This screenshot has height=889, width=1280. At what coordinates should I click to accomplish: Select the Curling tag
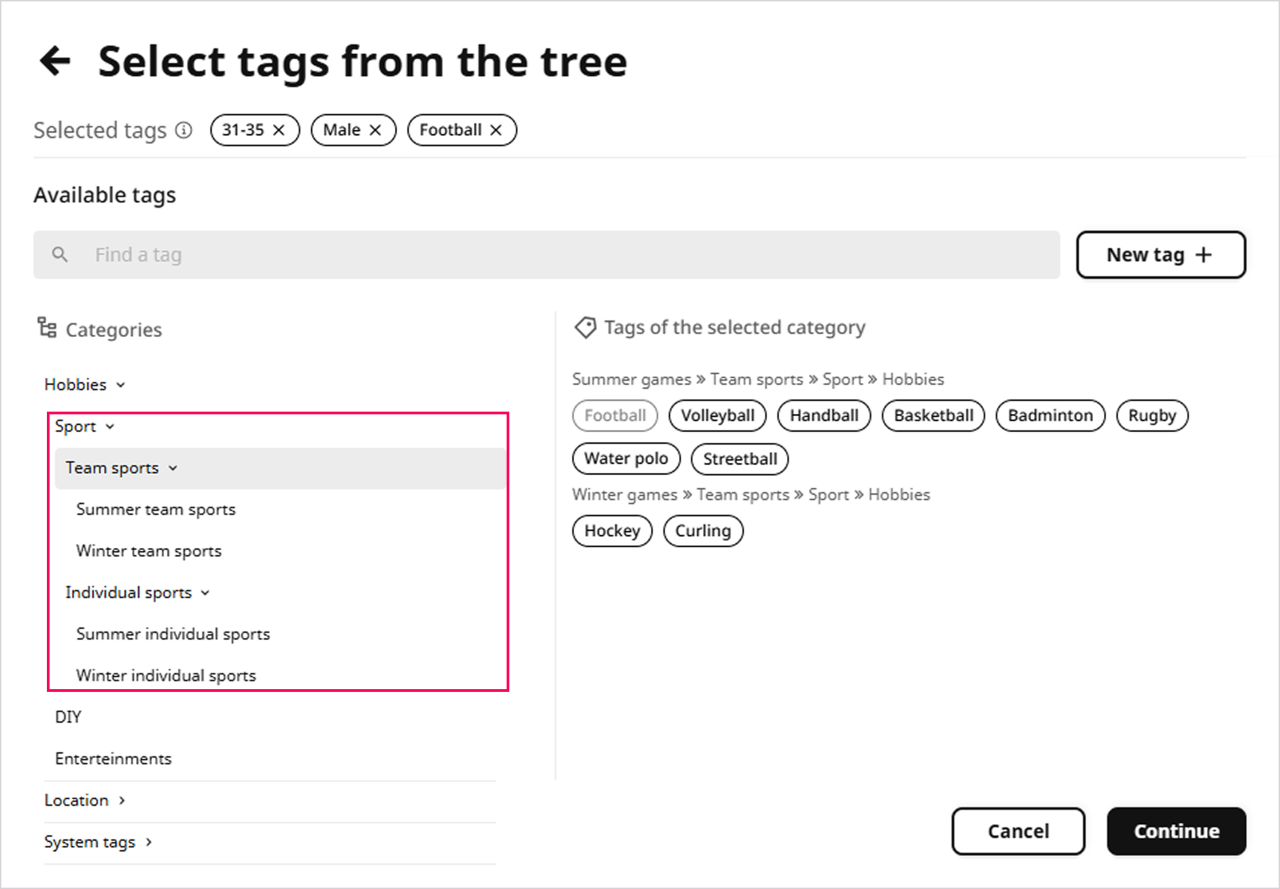[x=703, y=531]
